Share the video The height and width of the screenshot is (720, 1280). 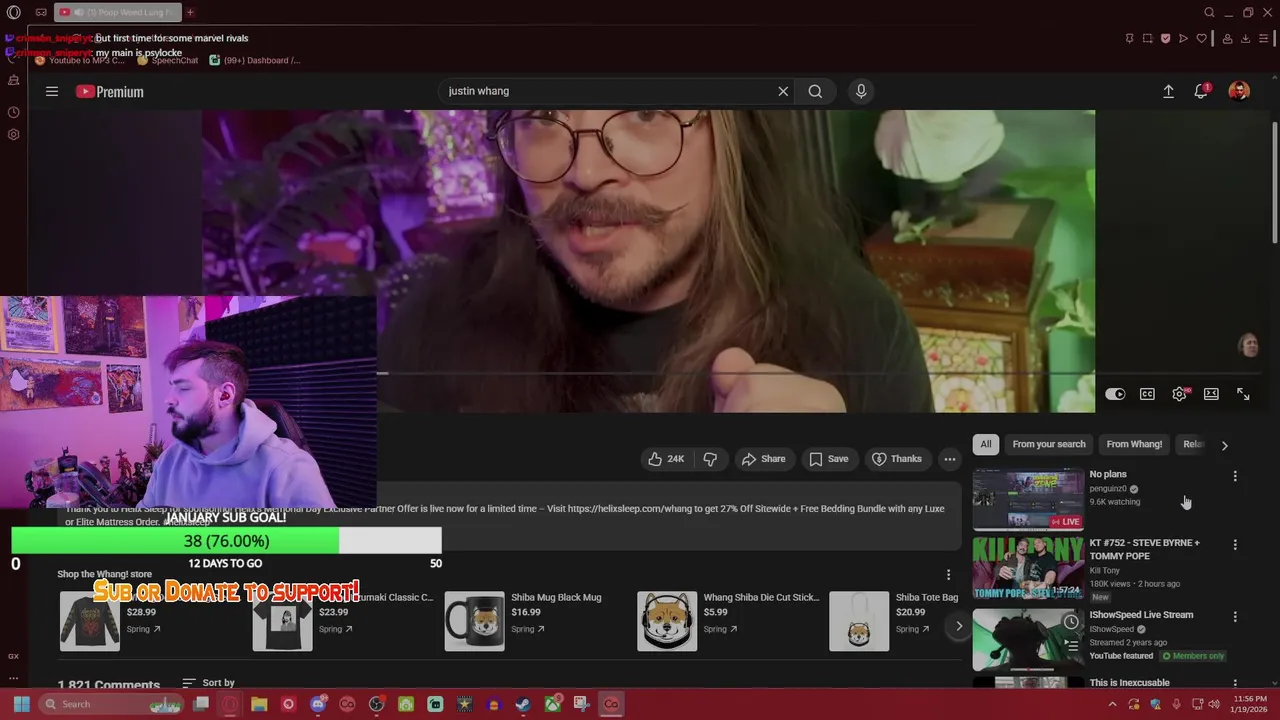pyautogui.click(x=763, y=459)
